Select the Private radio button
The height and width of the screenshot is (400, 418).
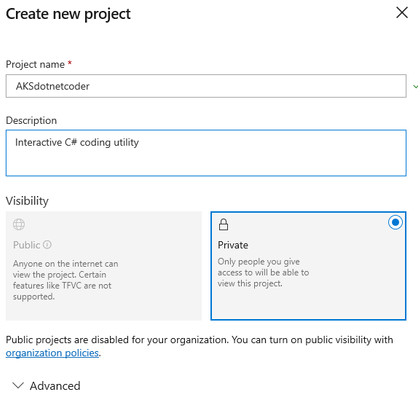(395, 222)
